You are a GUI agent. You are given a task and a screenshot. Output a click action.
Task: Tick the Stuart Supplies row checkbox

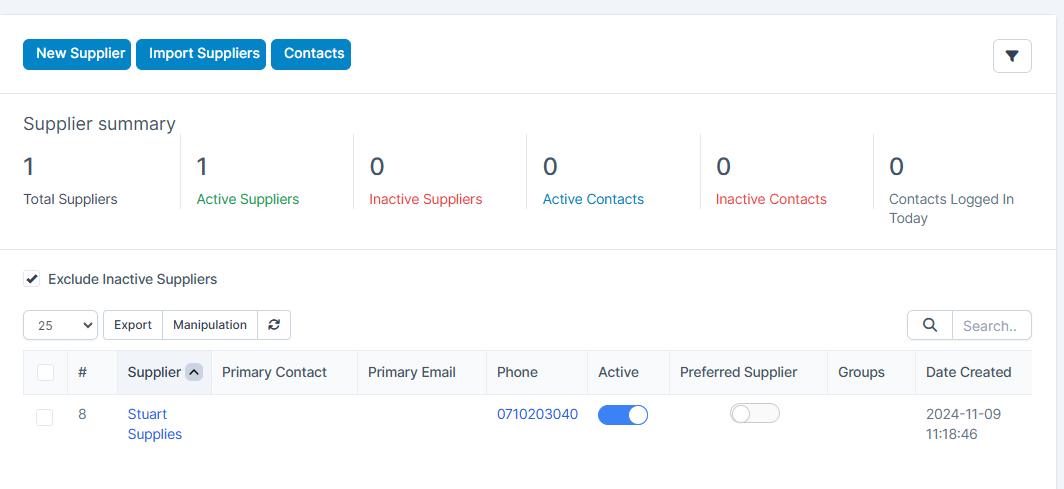pos(45,417)
